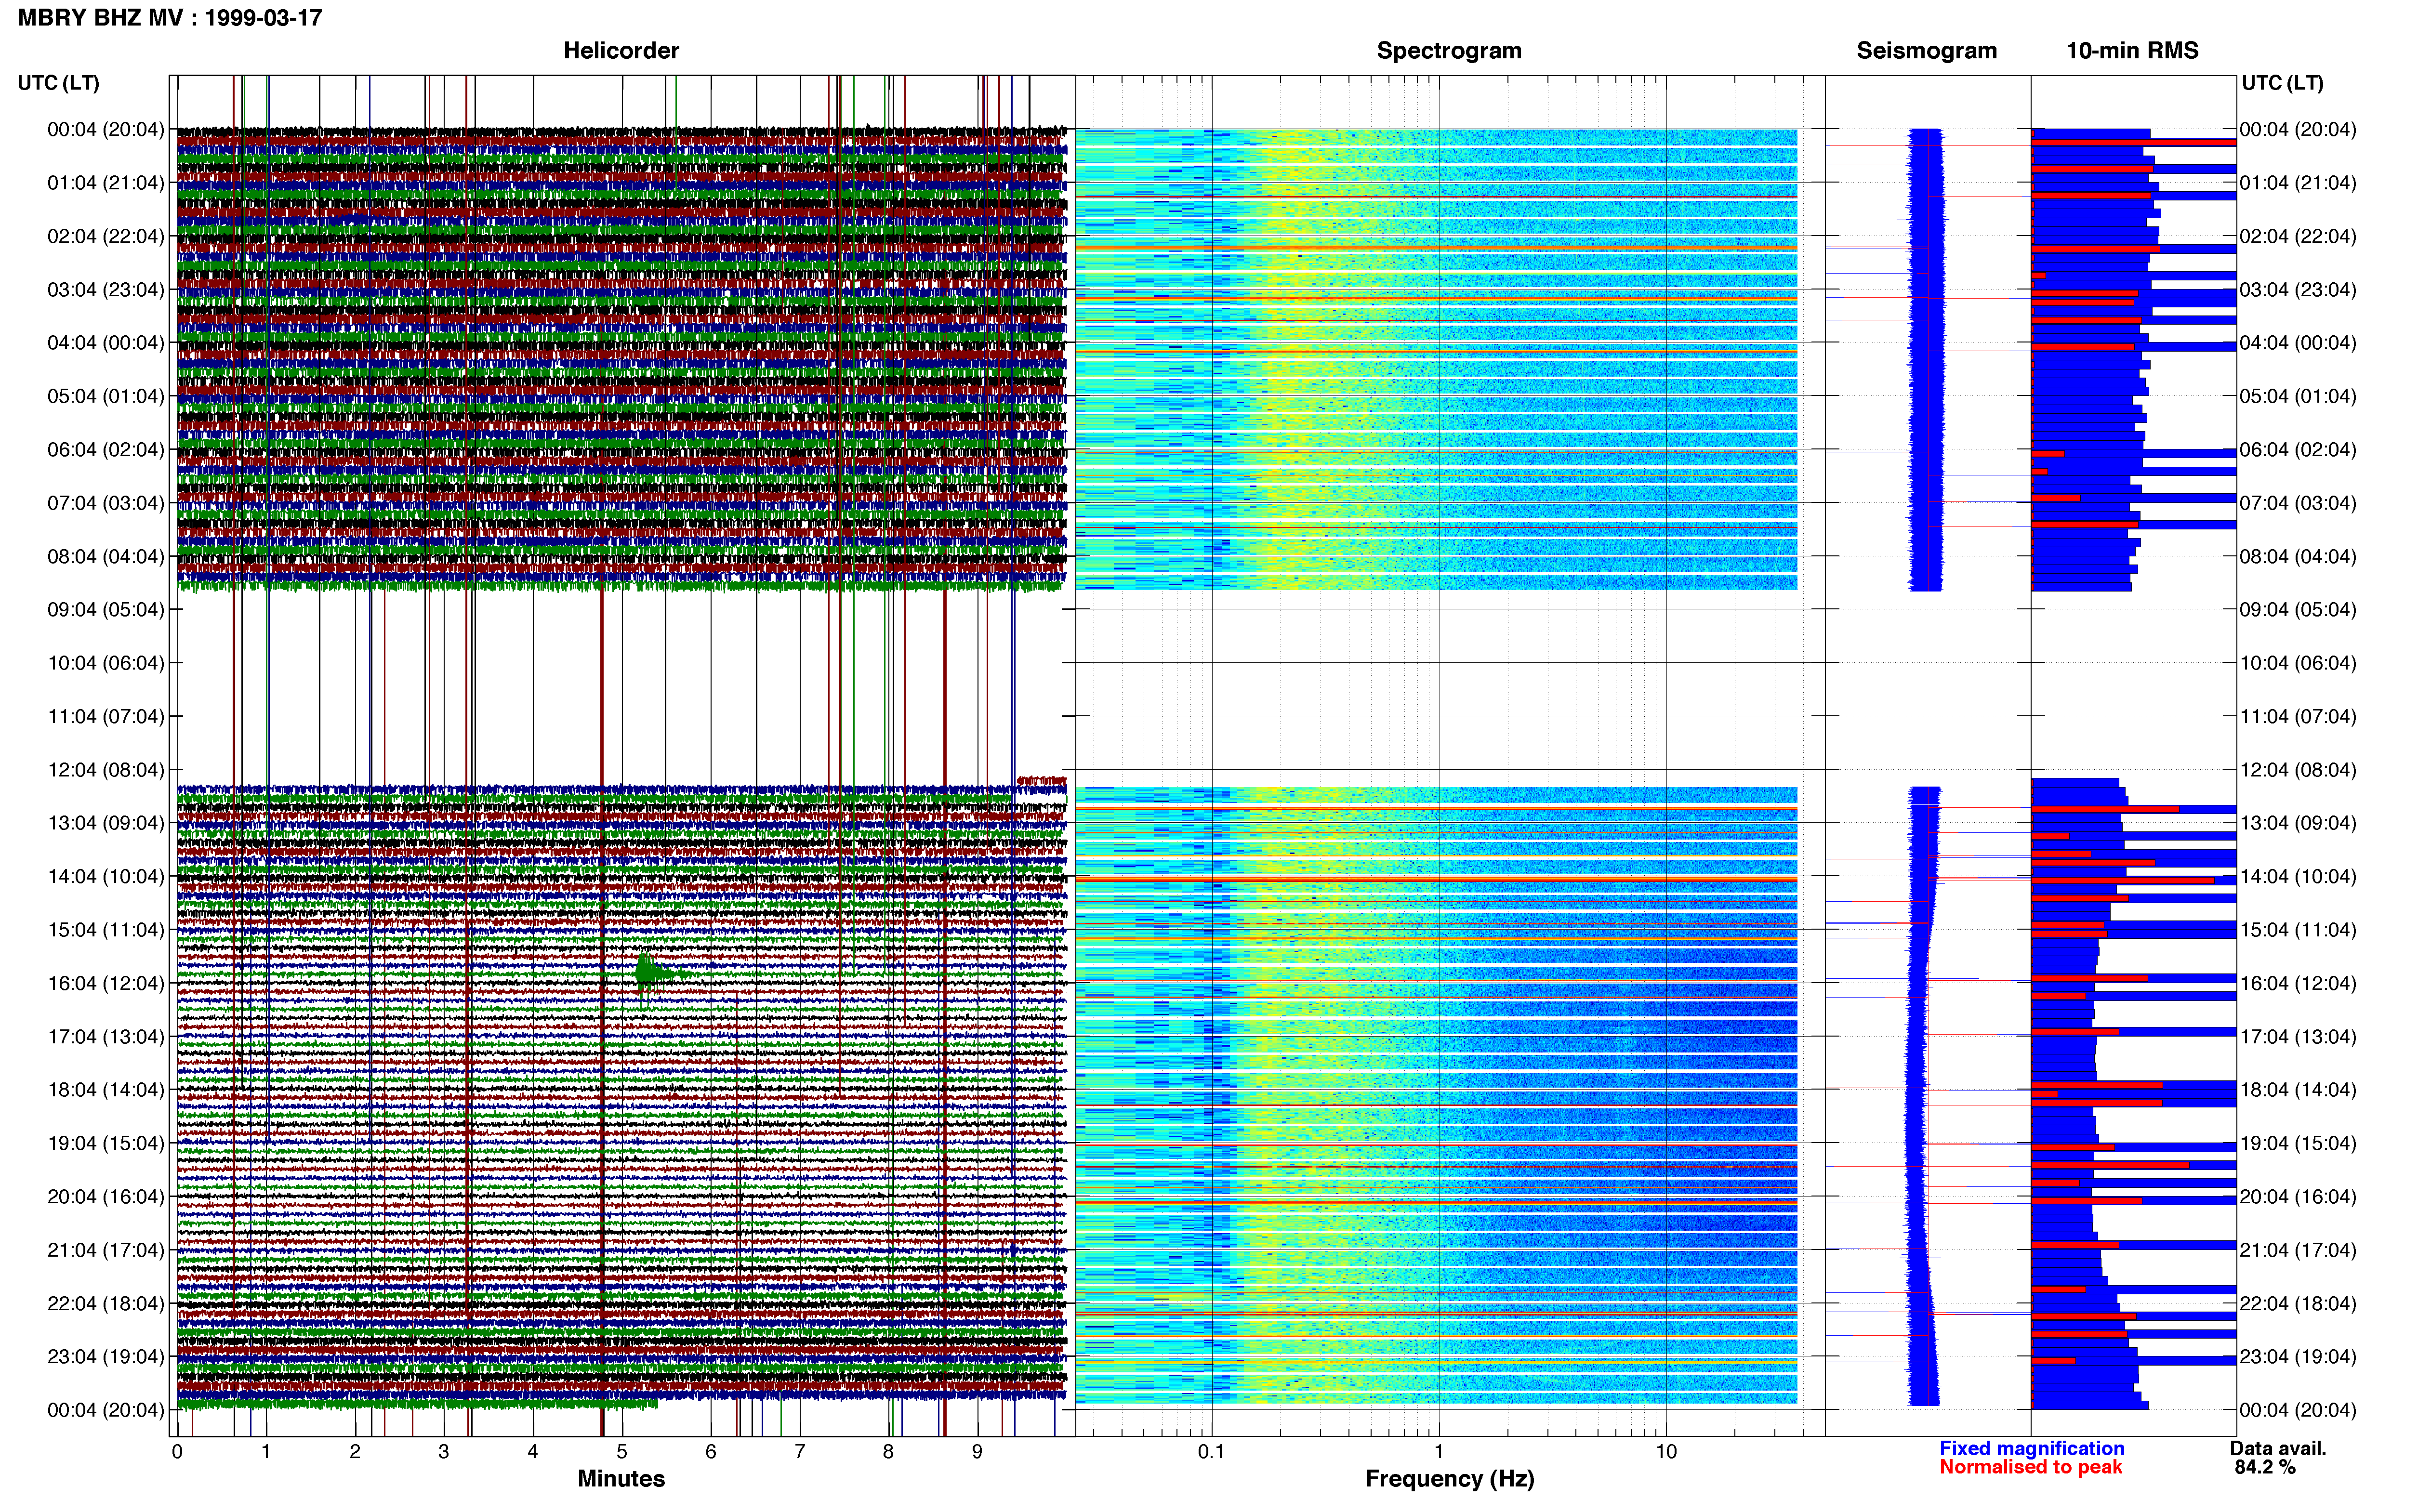
Task: Click the '10' tick on Frequency axis
Action: 1666,1452
